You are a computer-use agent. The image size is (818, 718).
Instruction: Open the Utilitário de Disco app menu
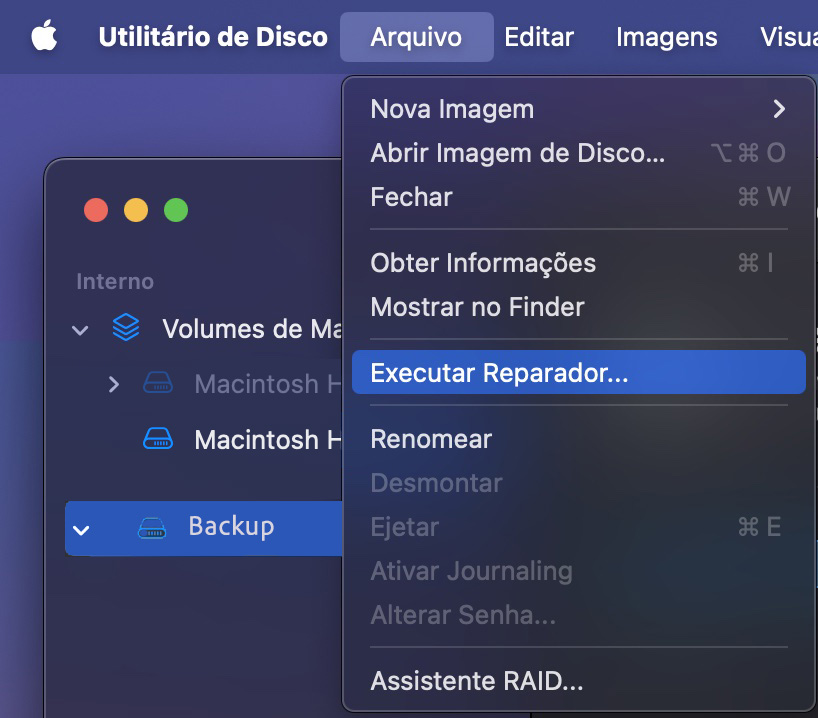coord(212,36)
